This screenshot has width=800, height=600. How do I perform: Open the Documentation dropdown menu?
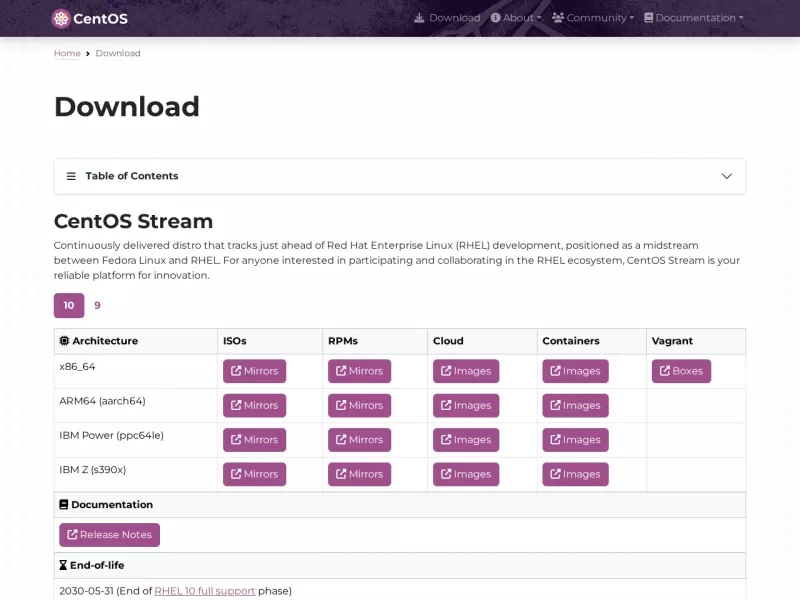[x=693, y=18]
